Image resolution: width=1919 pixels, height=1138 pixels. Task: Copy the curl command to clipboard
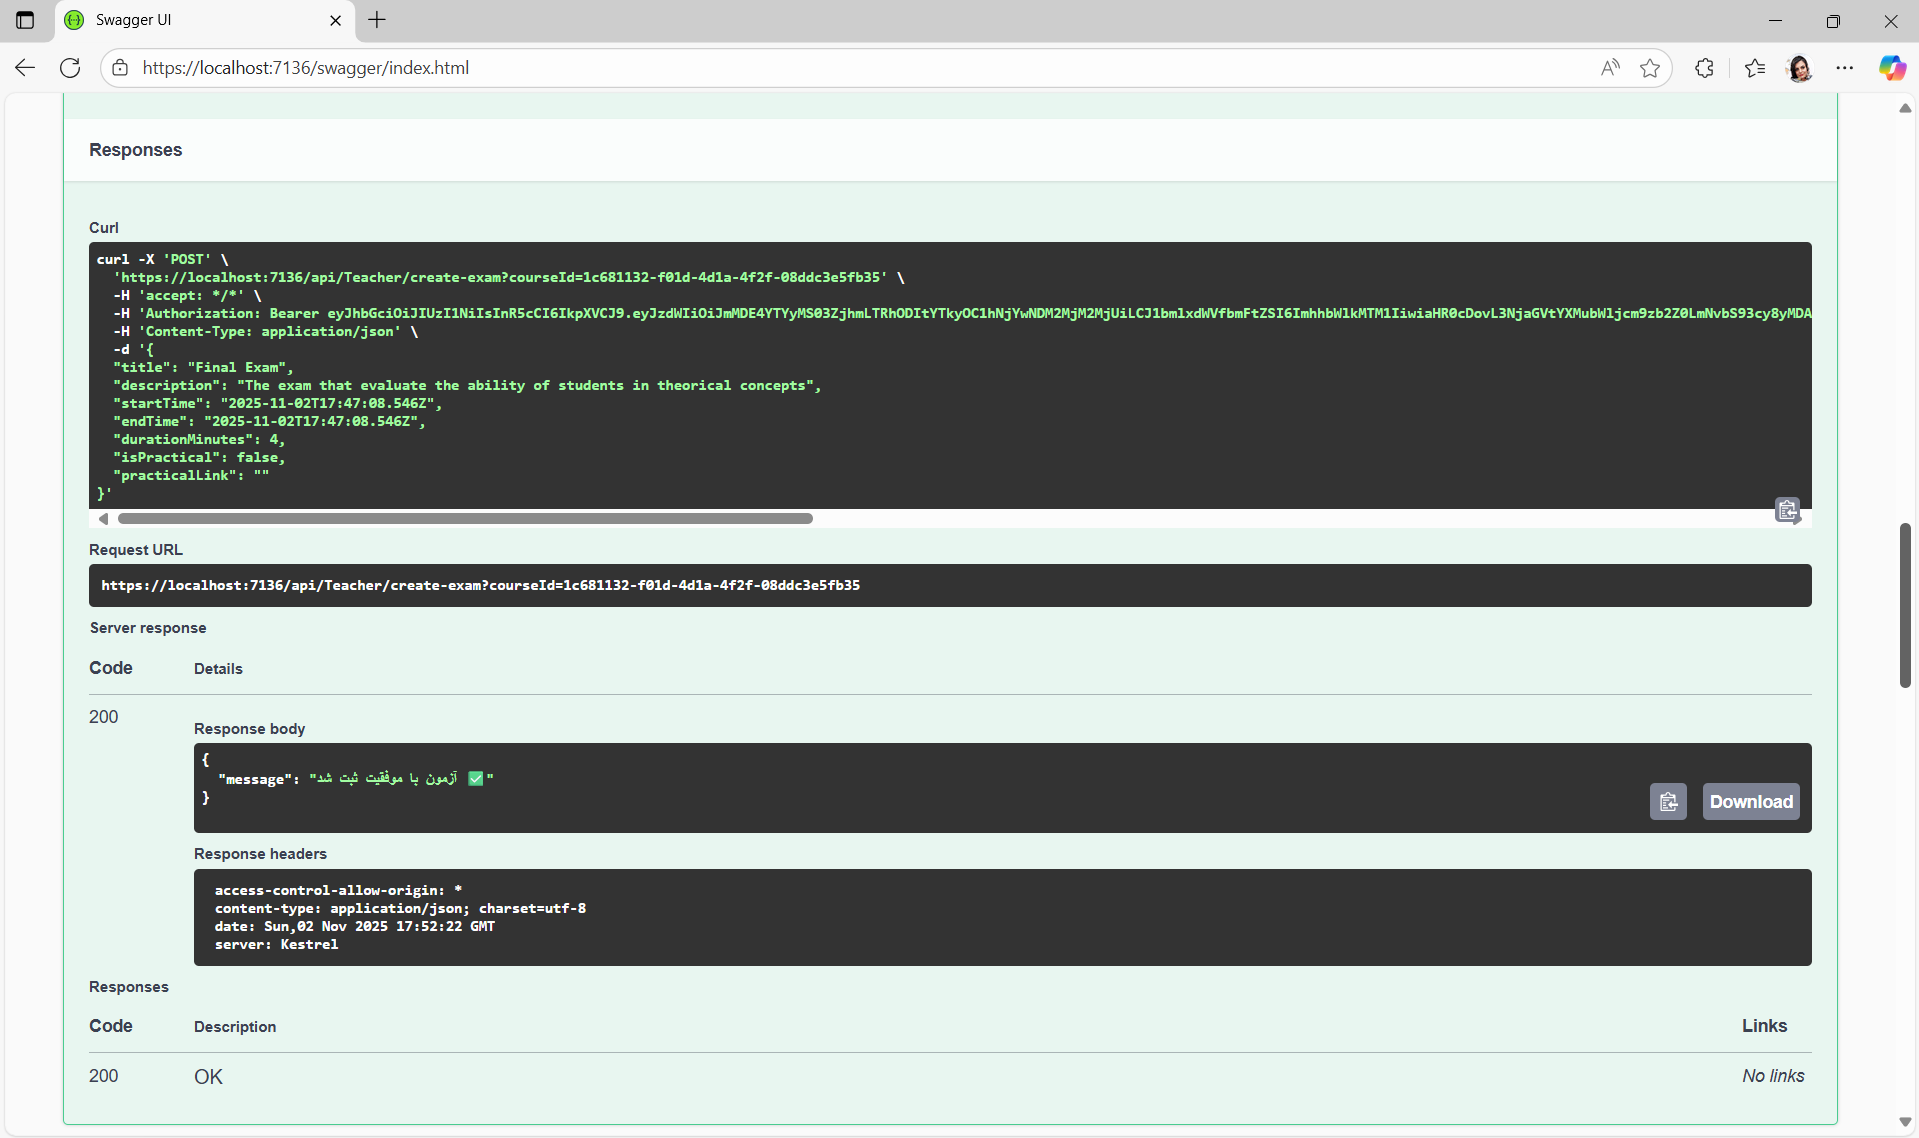tap(1787, 510)
